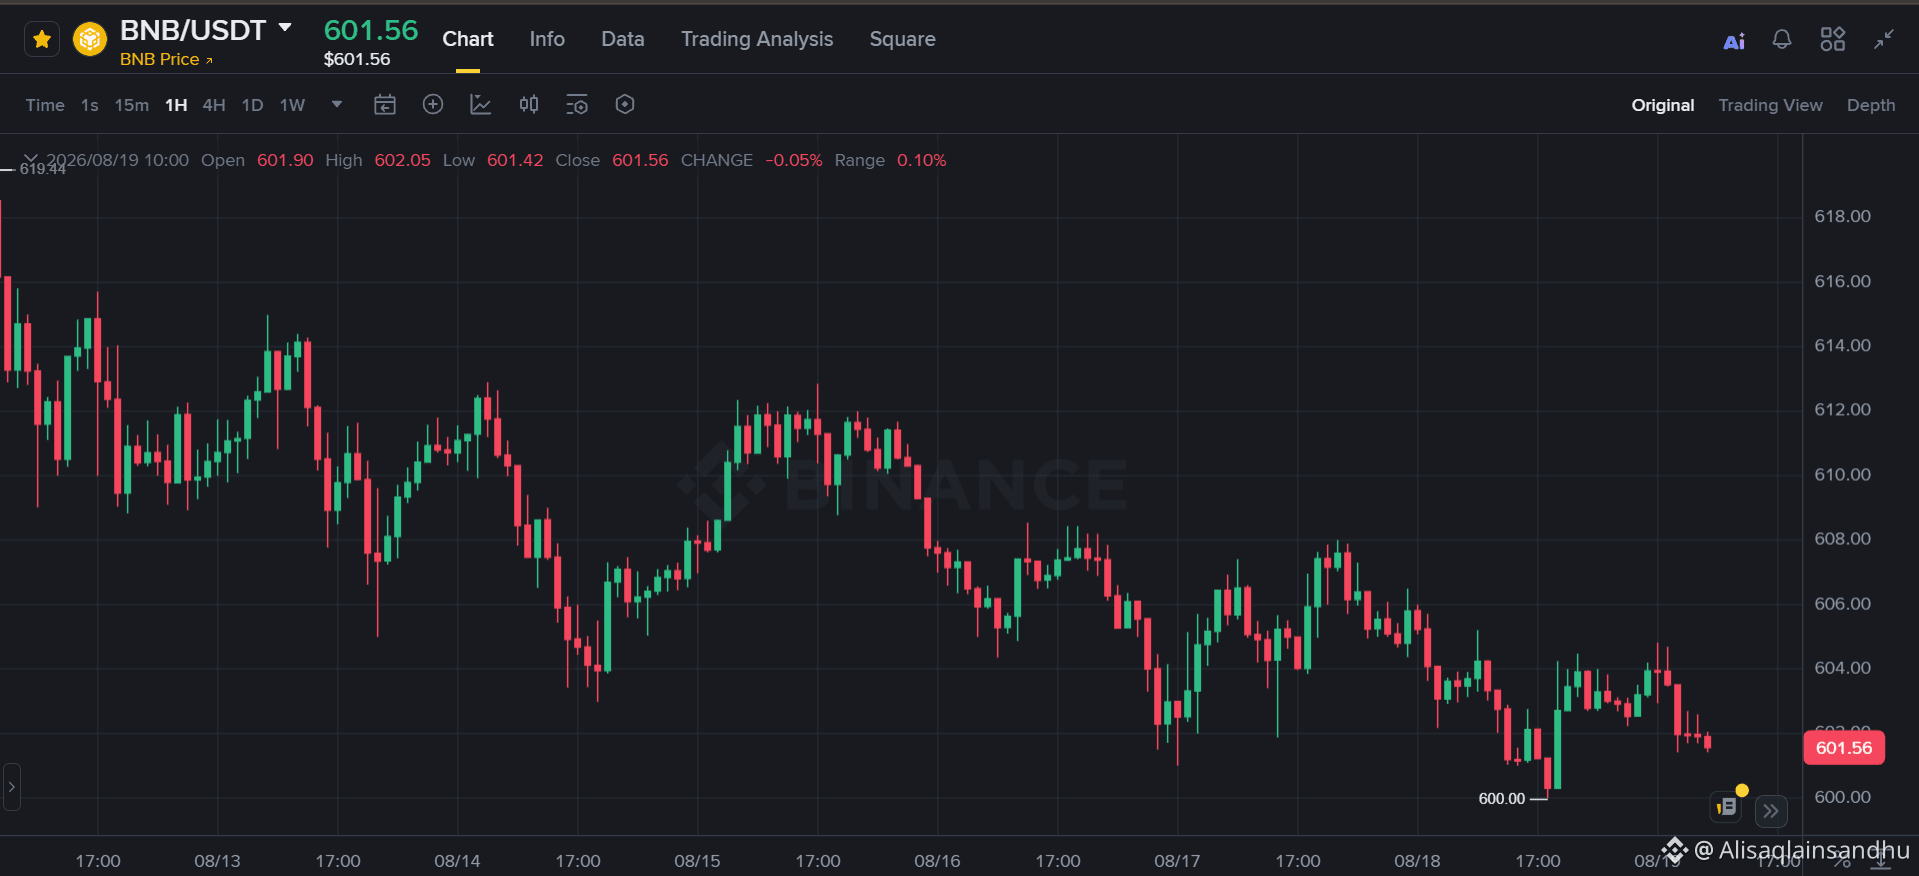Open price alert bell icon
Viewport: 1919px width, 876px height.
[1782, 40]
